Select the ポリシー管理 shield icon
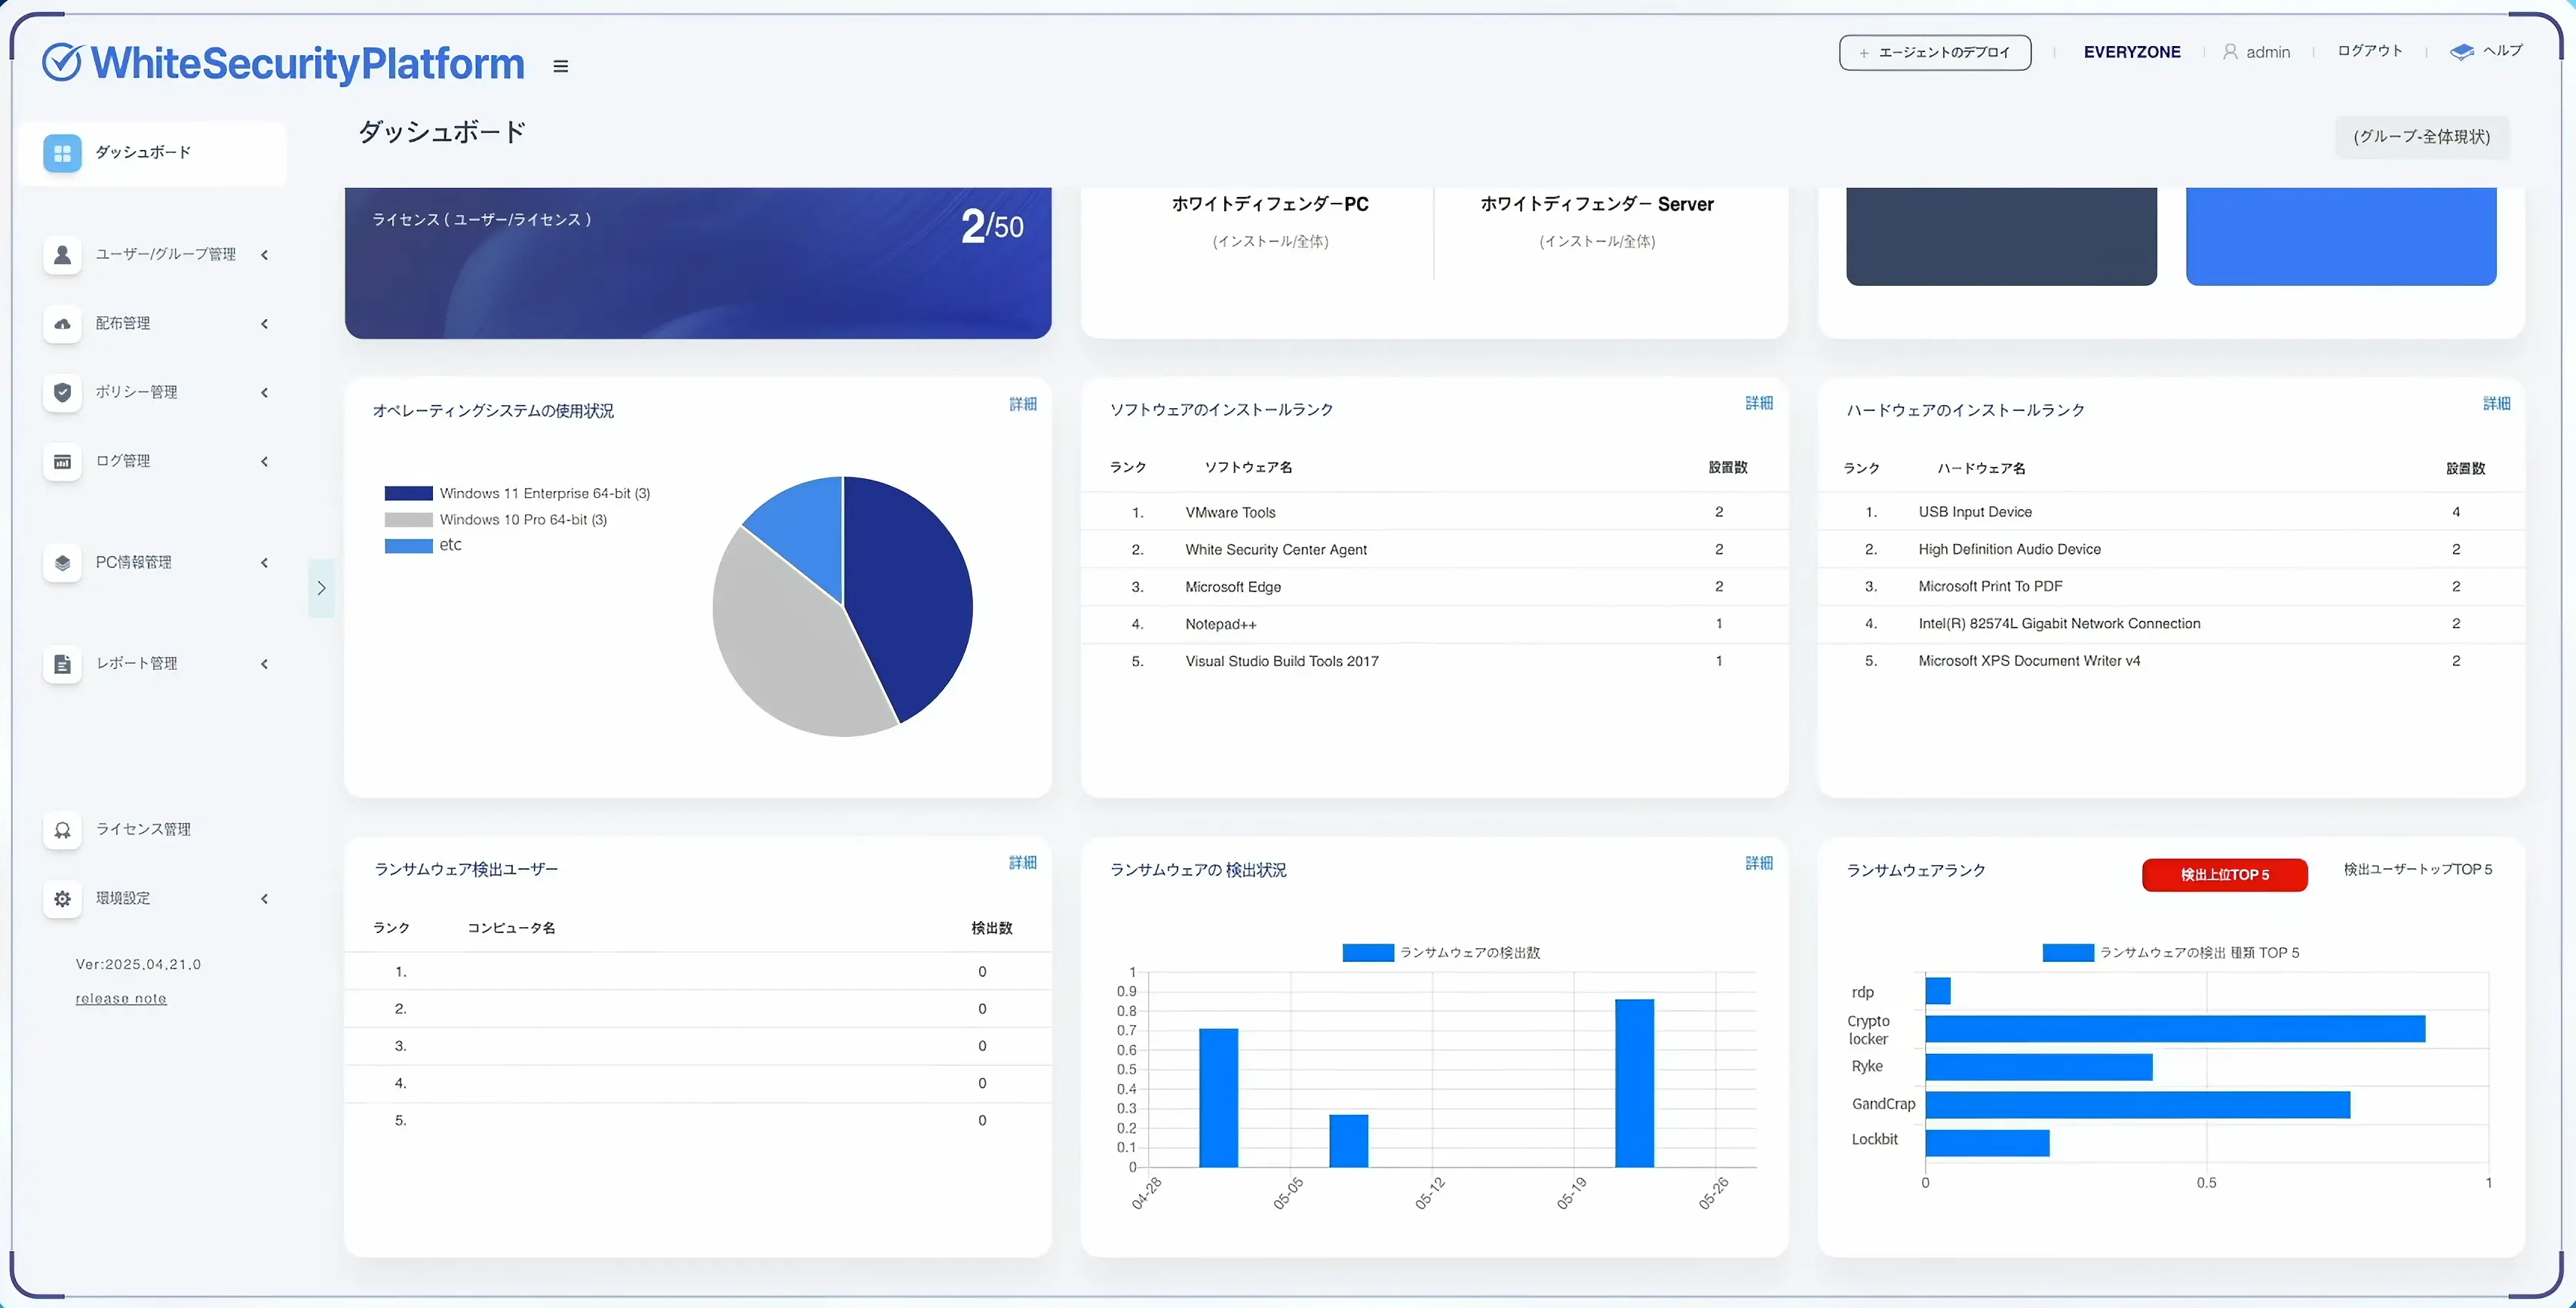The width and height of the screenshot is (2576, 1308). coord(62,392)
